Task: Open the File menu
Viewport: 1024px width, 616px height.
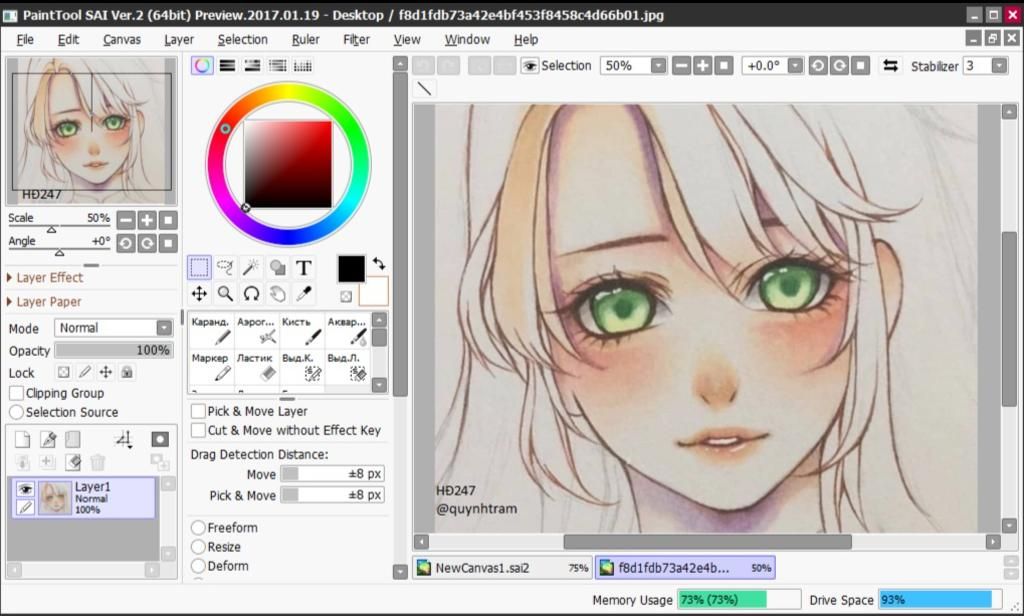Action: tap(25, 39)
